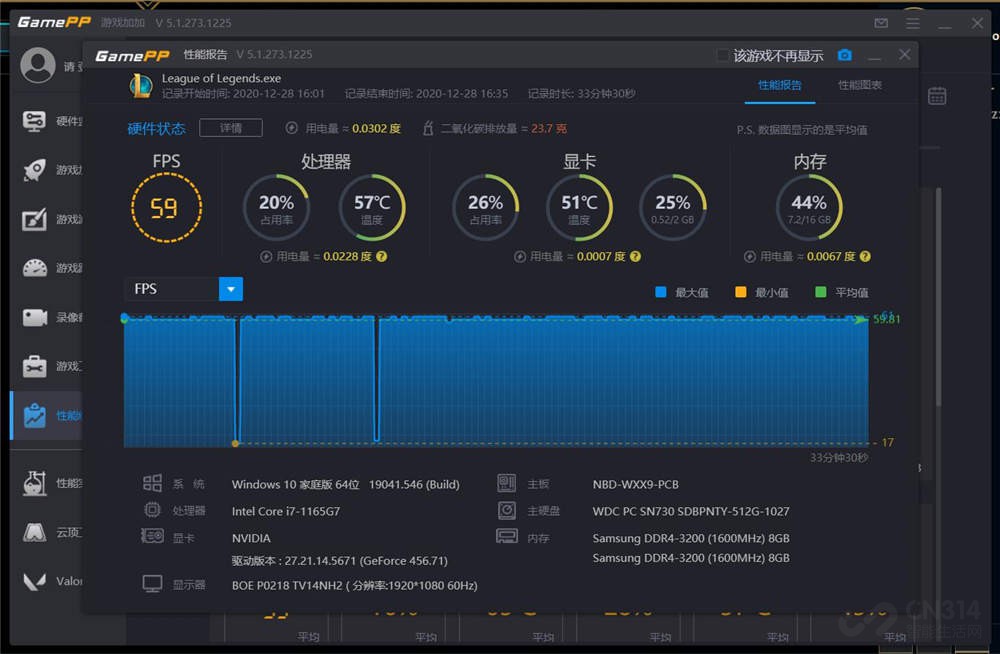Click the NBD-WXX9-PCB motherboard text
This screenshot has width=1000, height=654.
click(635, 484)
